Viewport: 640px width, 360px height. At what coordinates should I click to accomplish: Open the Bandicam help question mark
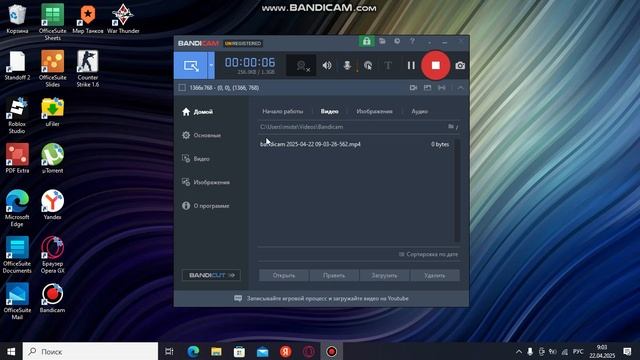412,41
